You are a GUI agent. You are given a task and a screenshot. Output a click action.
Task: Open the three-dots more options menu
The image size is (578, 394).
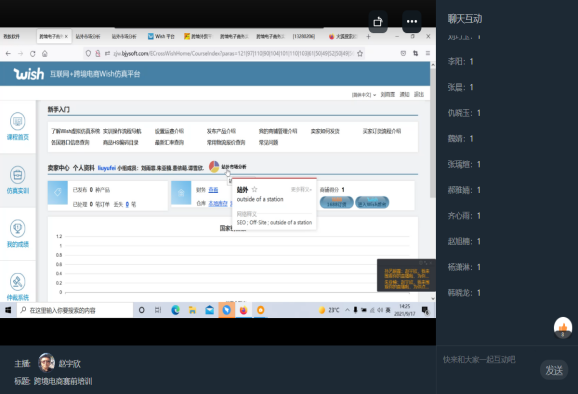[412, 22]
